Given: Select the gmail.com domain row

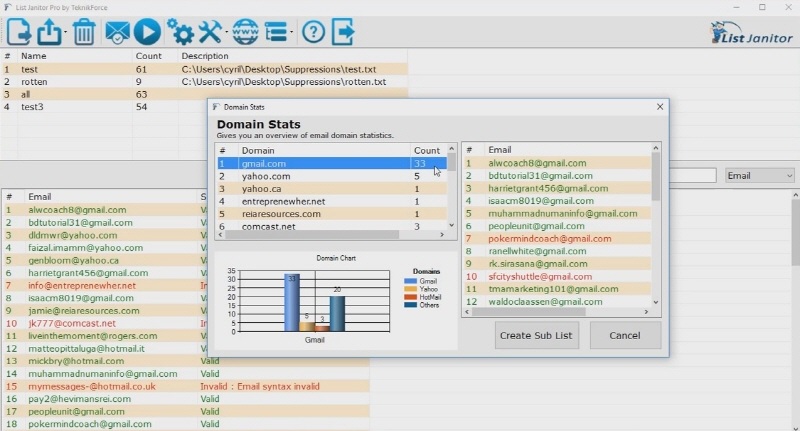Looking at the screenshot, I should click(x=332, y=164).
